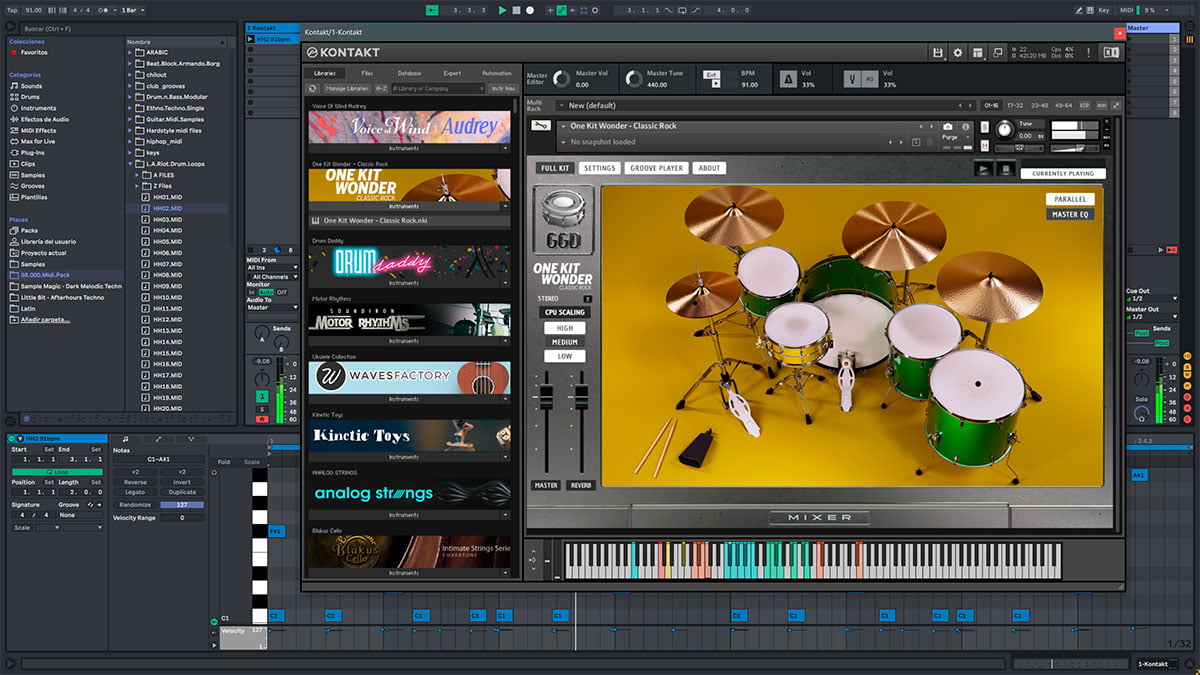Screen dimensions: 1200x675
Task: Click the PARALLEL button
Action: tap(1070, 199)
